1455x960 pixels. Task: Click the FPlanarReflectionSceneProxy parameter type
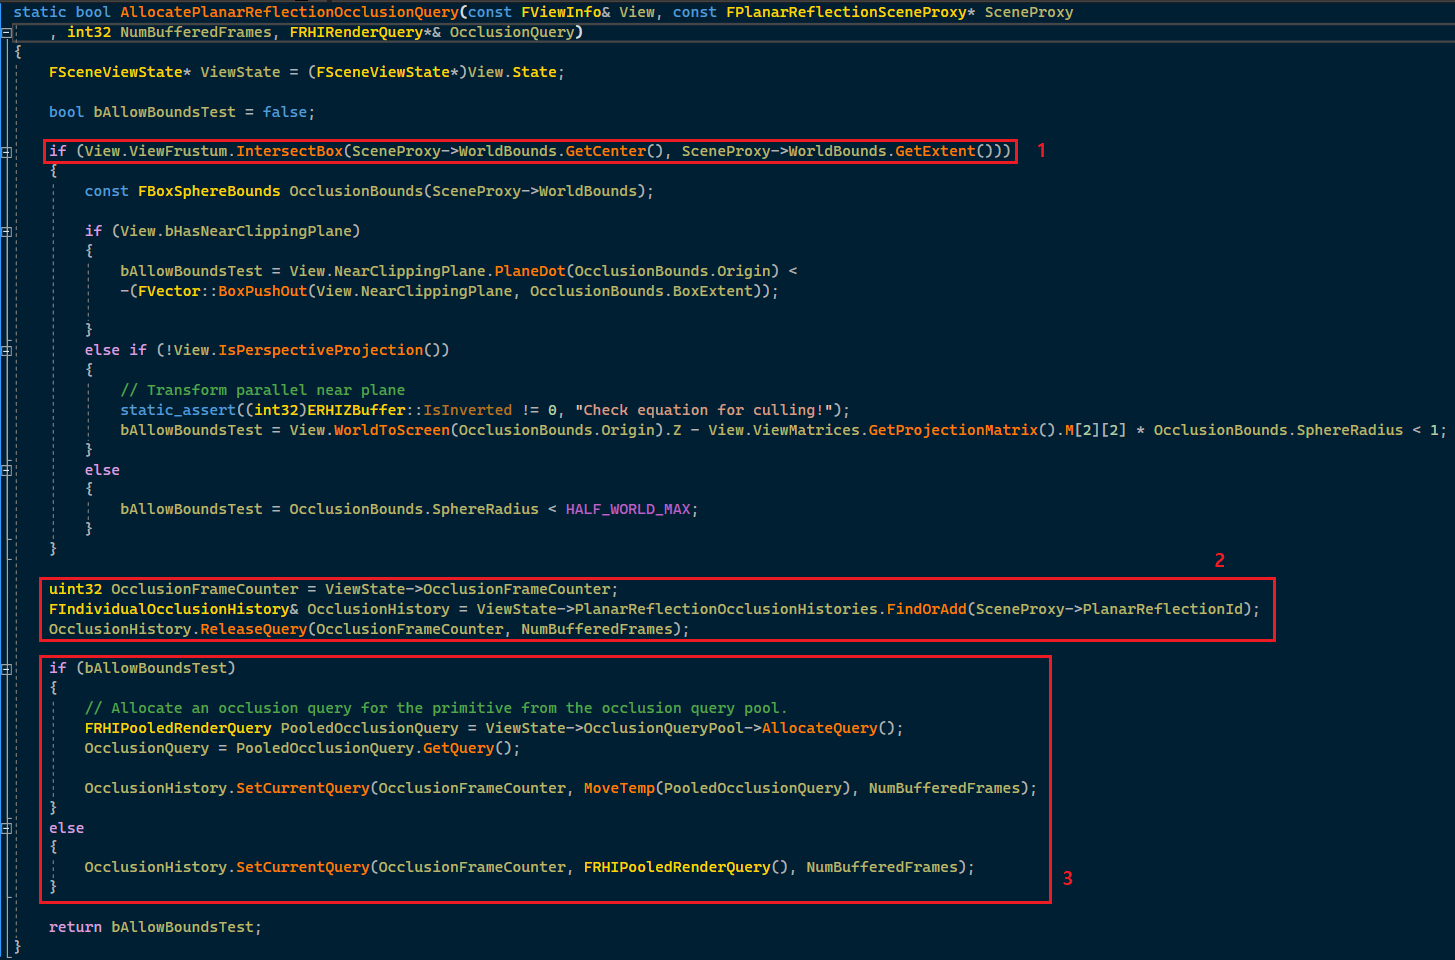(846, 12)
